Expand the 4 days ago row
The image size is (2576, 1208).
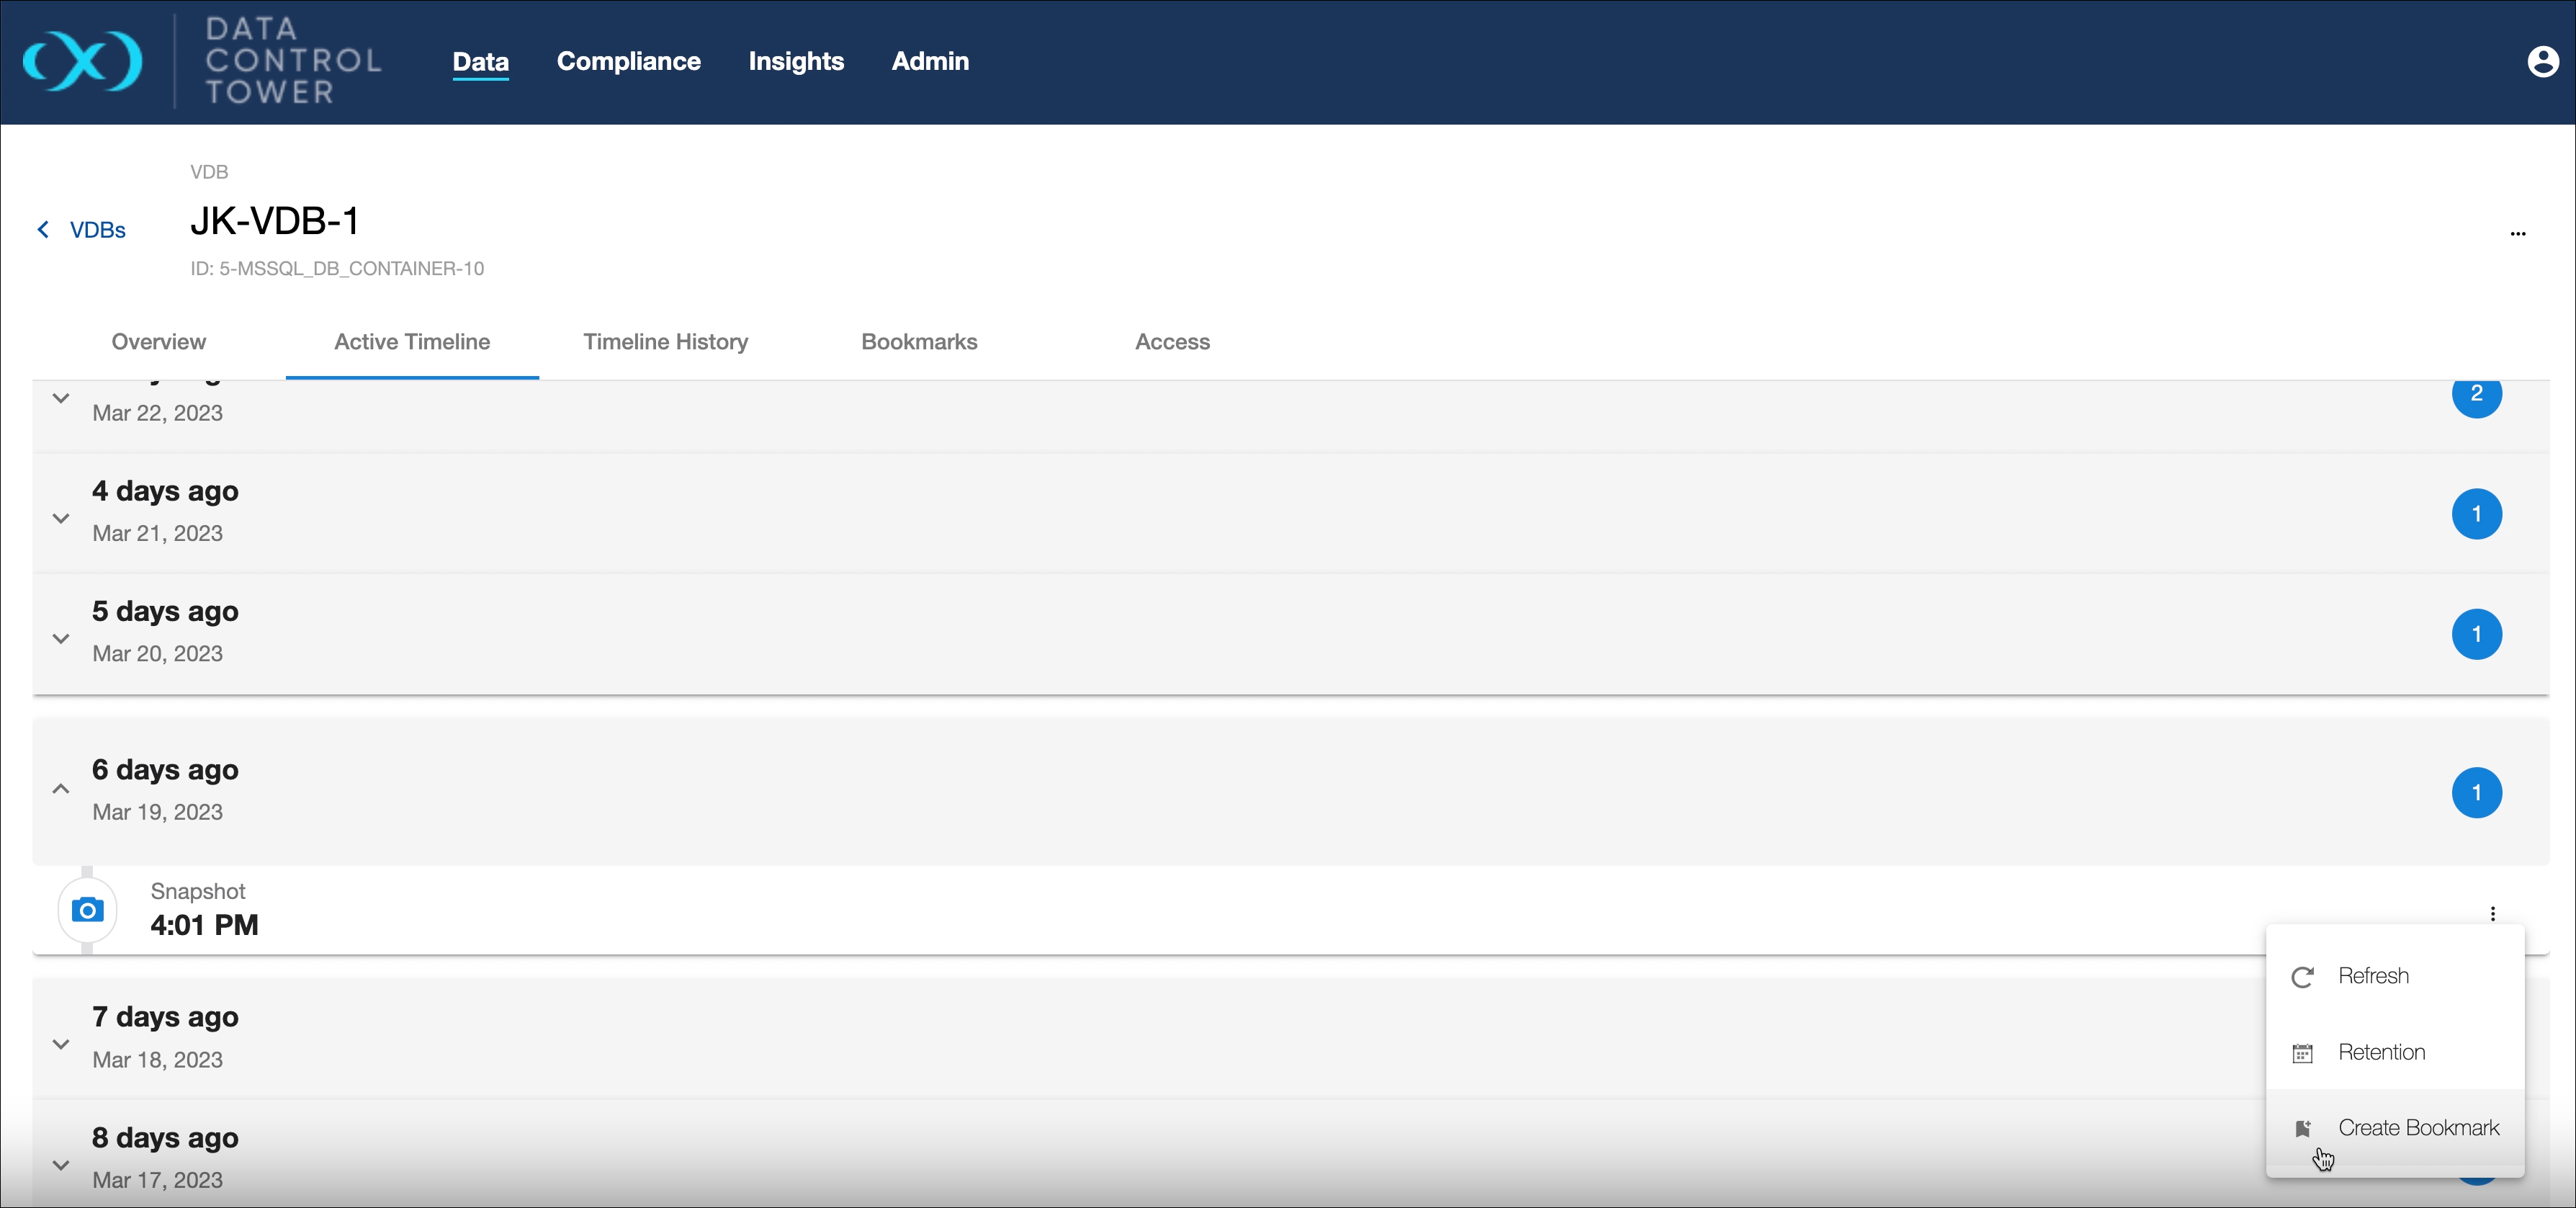[61, 518]
